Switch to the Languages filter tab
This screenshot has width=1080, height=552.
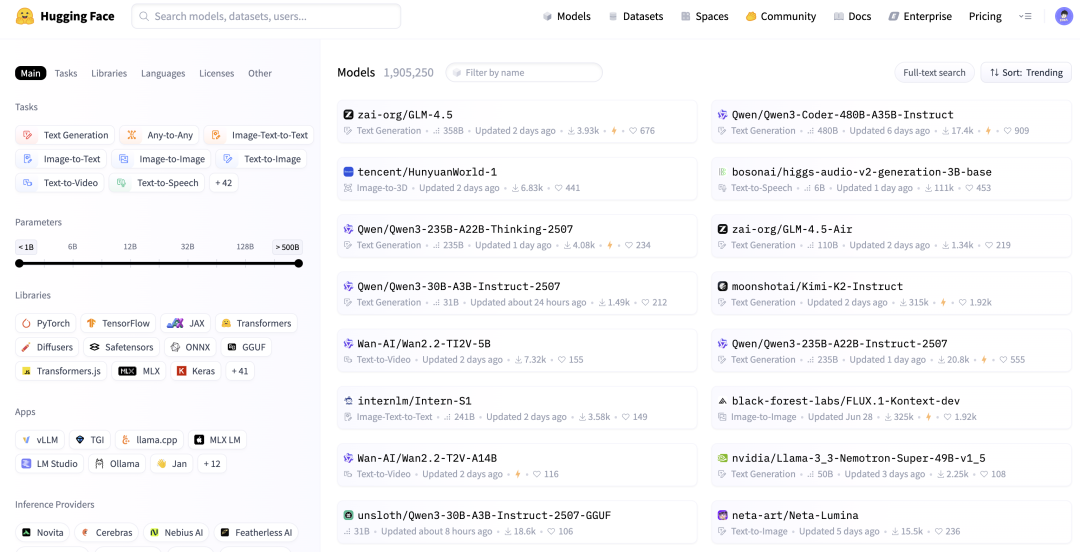163,73
